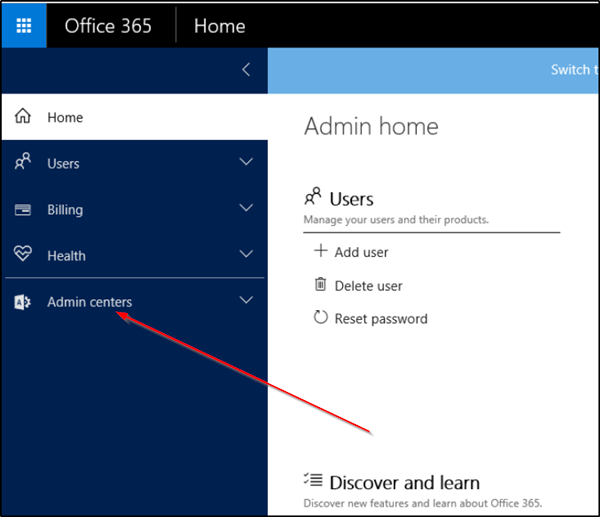The image size is (600, 517).
Task: Open the app launcher waffle icon
Action: [24, 26]
